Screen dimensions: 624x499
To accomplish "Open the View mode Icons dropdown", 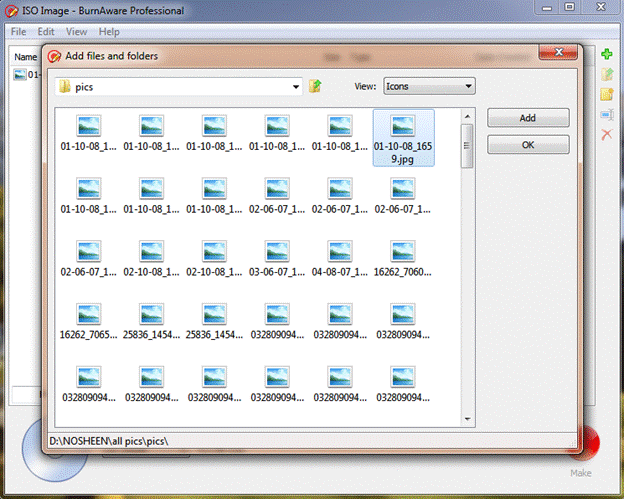I will click(x=467, y=87).
